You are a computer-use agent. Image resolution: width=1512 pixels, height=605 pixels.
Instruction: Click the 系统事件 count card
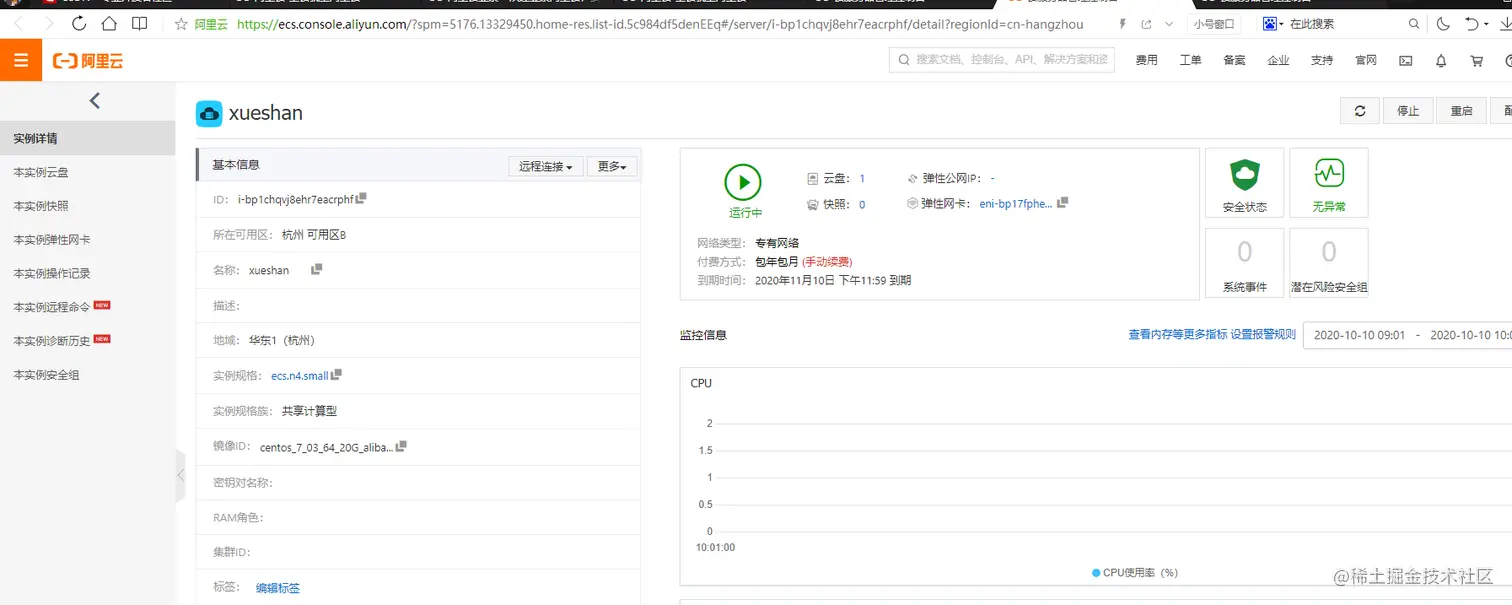(x=1245, y=263)
